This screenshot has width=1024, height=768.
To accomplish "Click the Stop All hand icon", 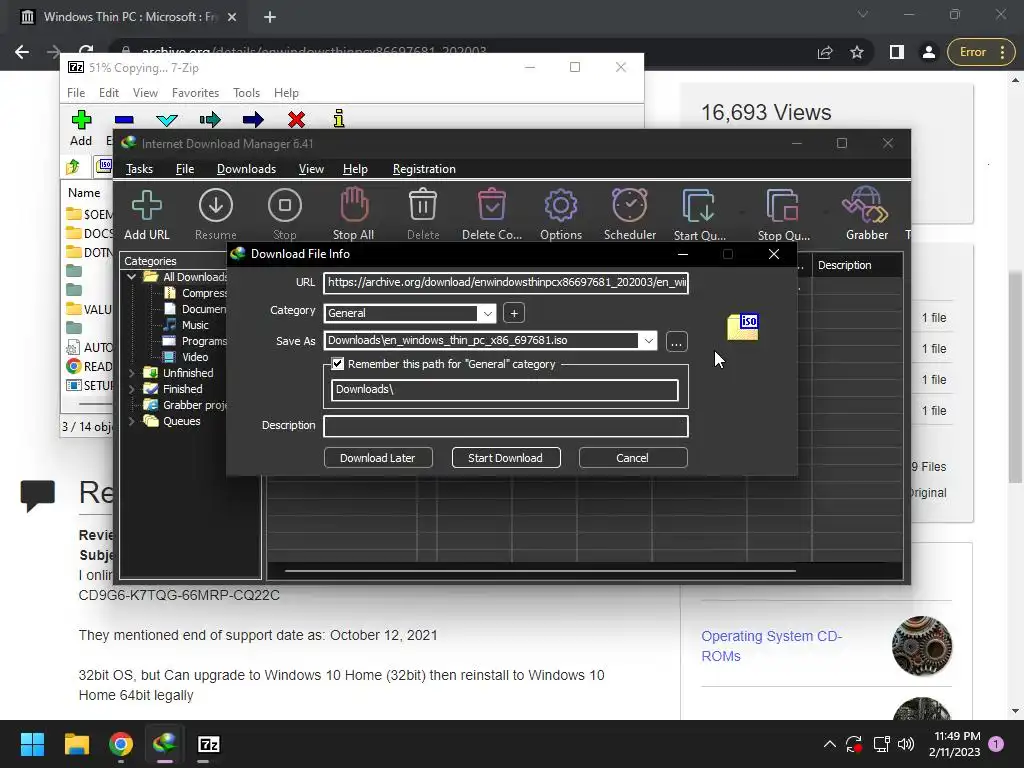I will point(354,205).
